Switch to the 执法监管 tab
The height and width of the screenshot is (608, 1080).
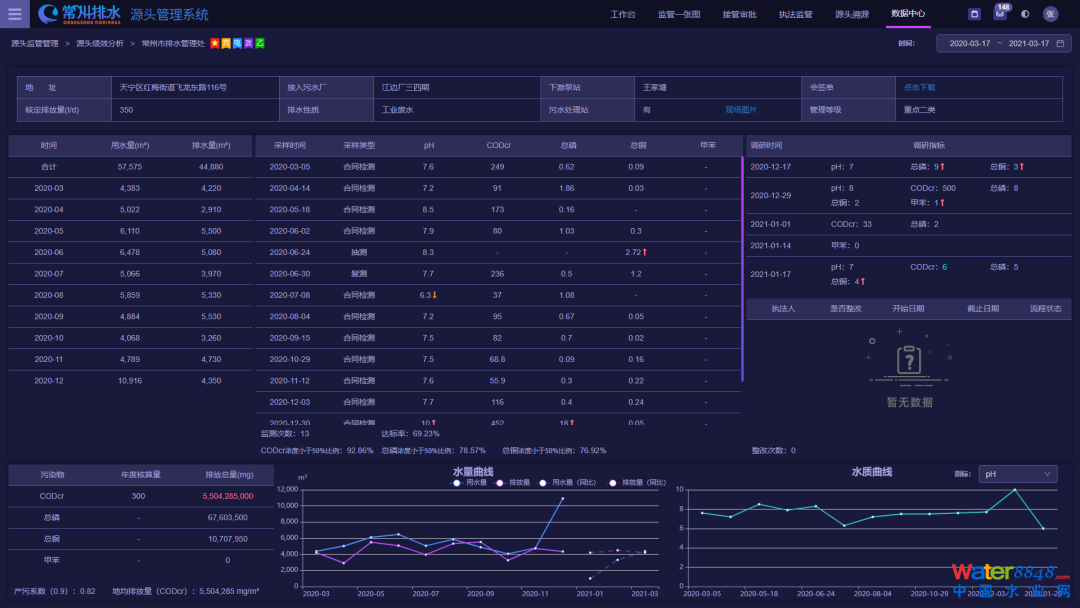(x=795, y=14)
